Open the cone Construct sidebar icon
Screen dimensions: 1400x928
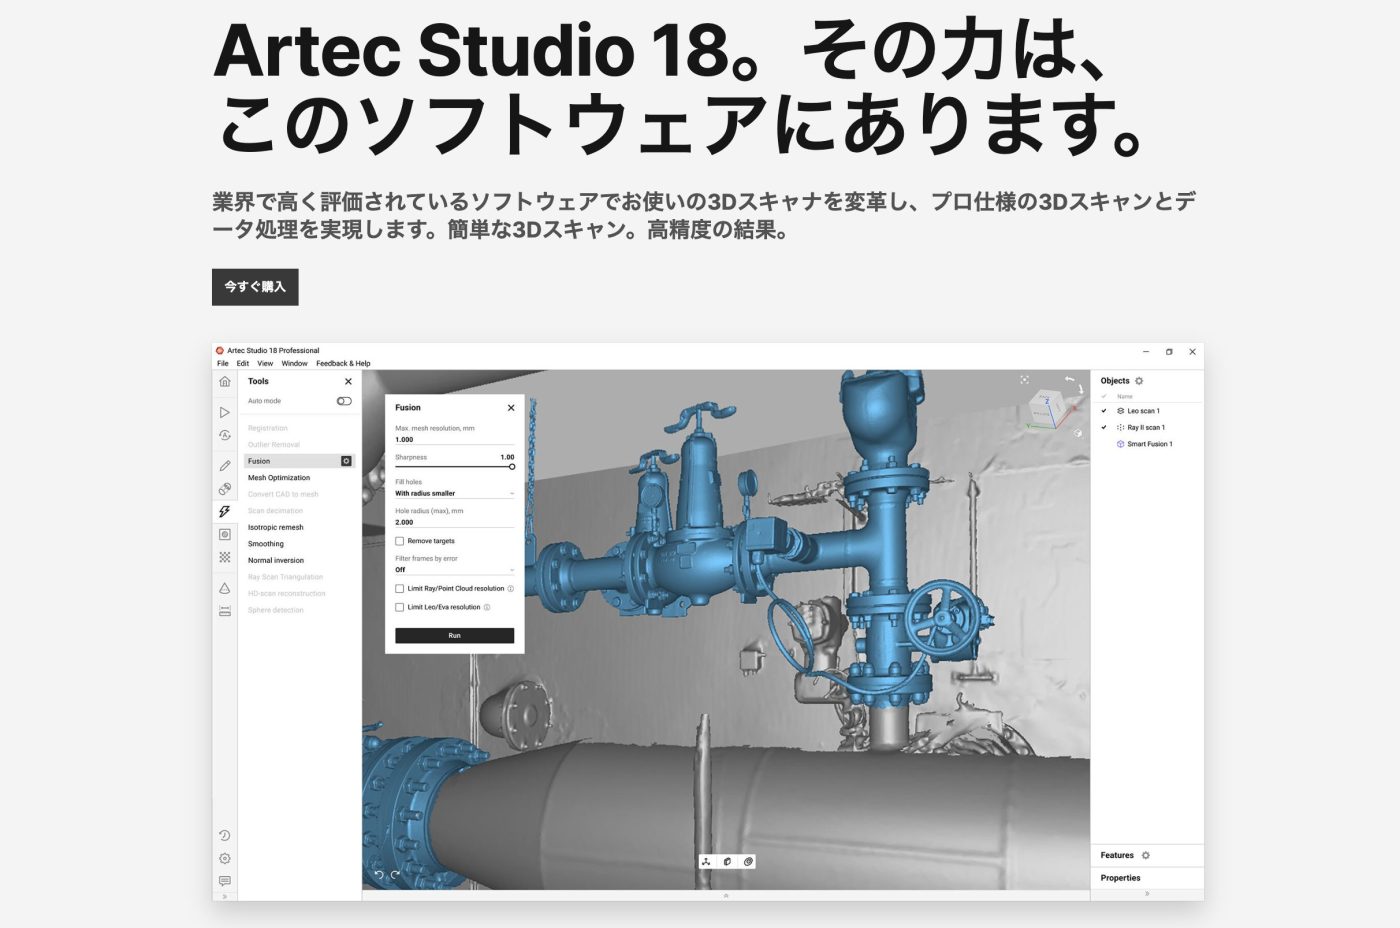225,588
